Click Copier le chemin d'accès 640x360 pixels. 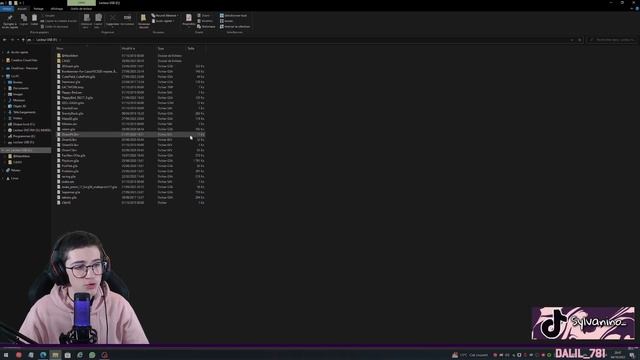click(59, 21)
